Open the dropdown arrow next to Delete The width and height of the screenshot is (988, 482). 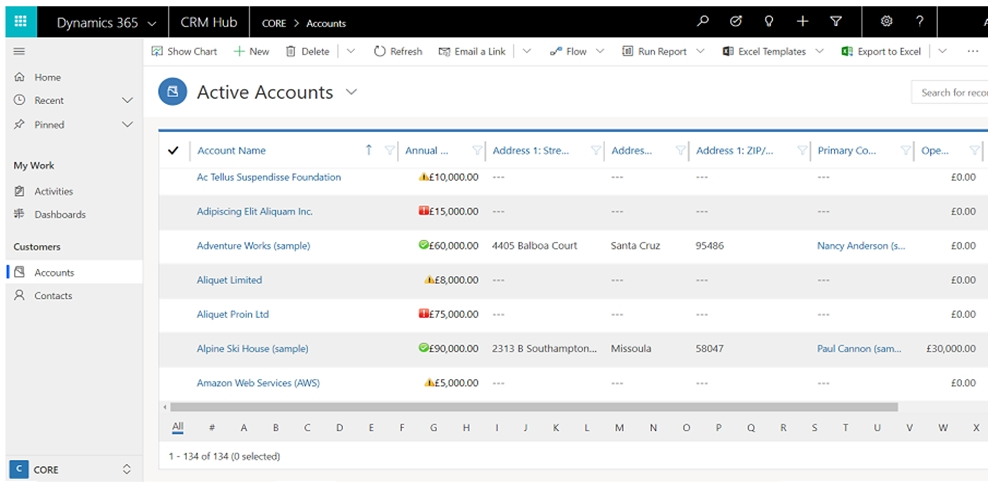point(351,52)
